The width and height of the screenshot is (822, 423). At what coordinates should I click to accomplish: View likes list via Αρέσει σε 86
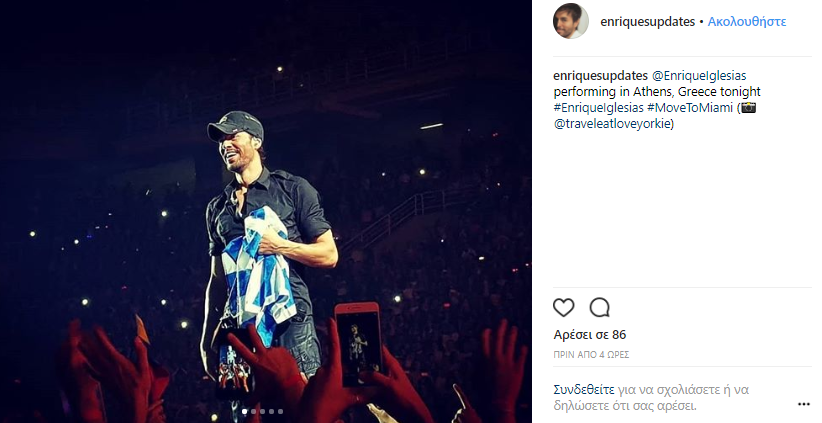click(590, 335)
